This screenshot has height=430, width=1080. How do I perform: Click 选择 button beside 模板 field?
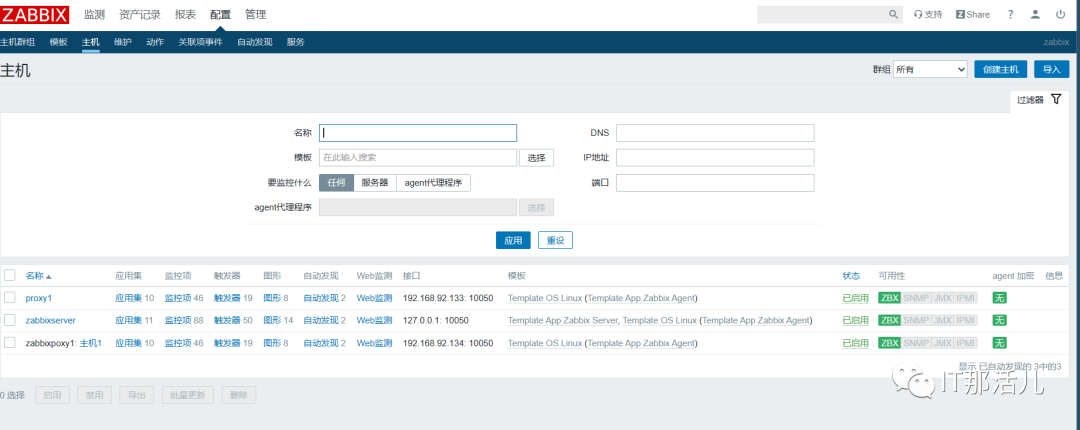coord(537,158)
